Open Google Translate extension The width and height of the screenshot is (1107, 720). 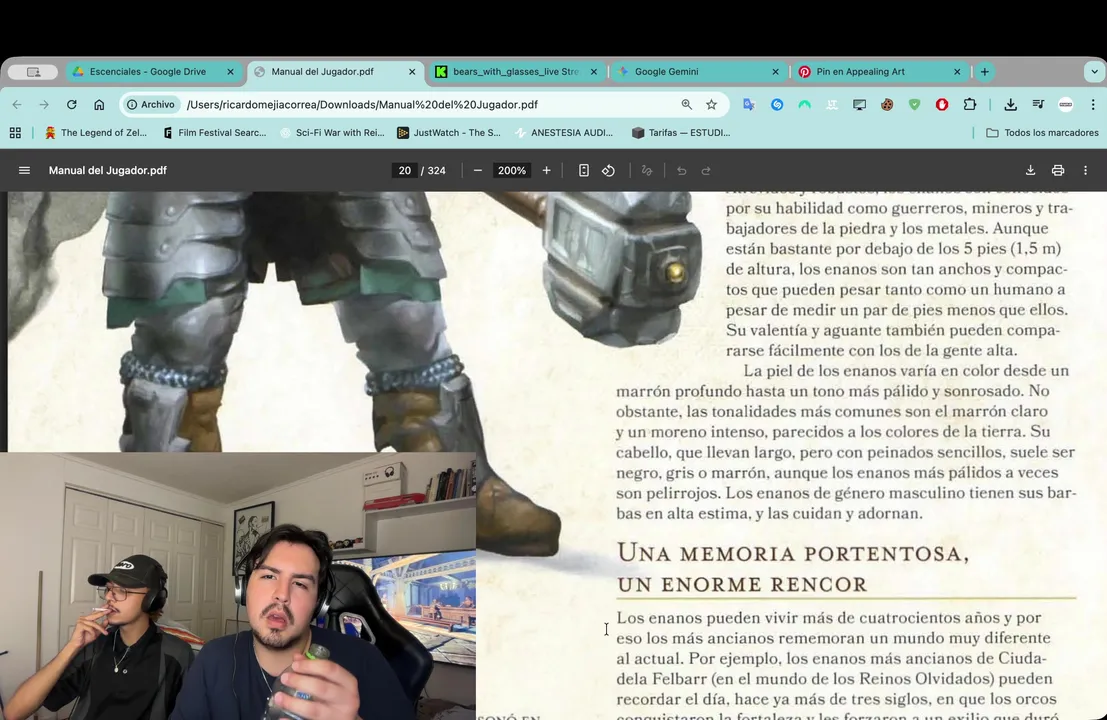click(749, 104)
